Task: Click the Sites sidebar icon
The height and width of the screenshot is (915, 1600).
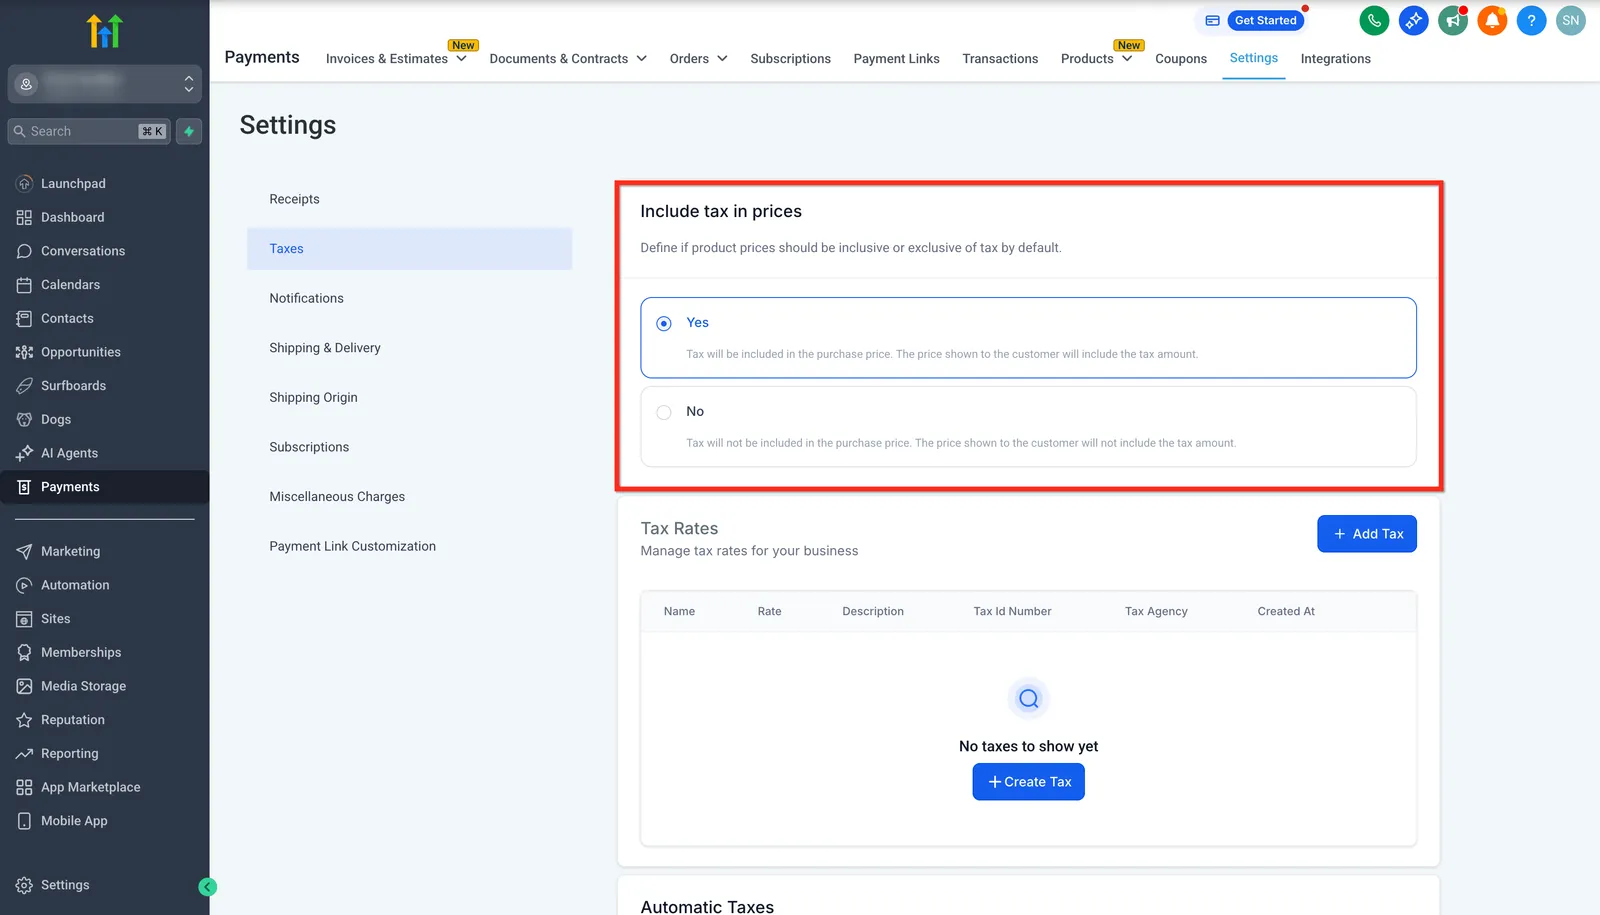Action: (24, 619)
